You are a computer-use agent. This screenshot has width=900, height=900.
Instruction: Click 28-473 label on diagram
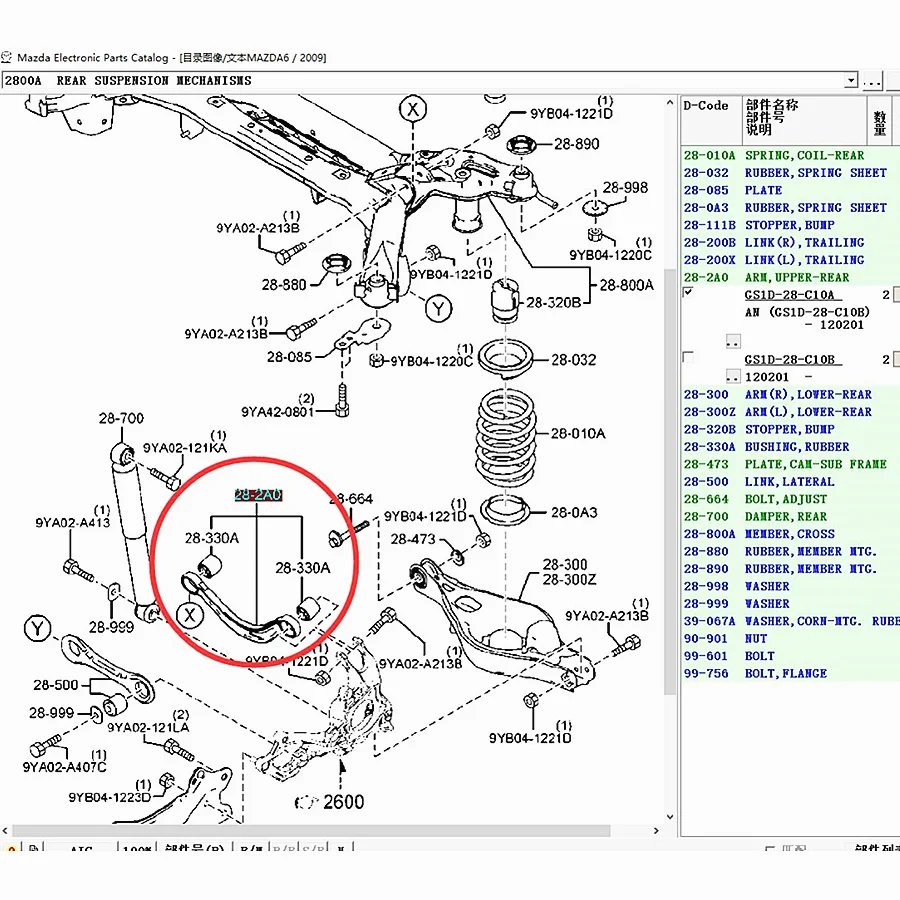413,539
